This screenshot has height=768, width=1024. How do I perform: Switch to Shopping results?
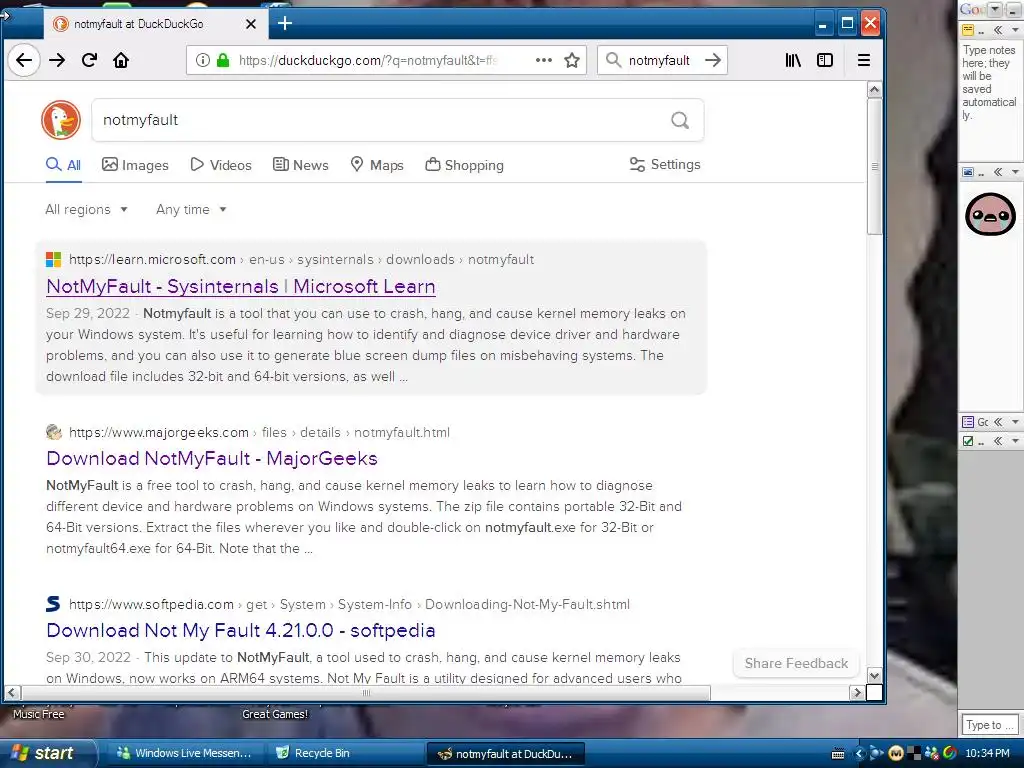coord(464,165)
